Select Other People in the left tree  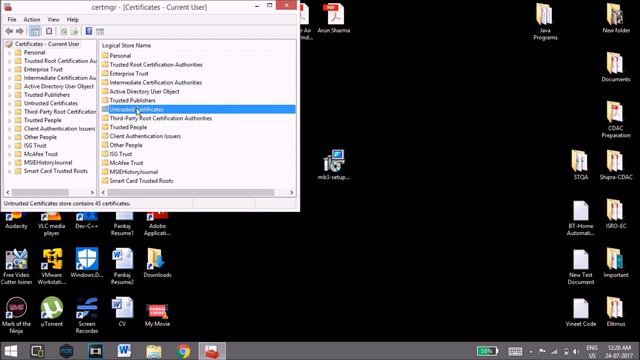pos(40,137)
